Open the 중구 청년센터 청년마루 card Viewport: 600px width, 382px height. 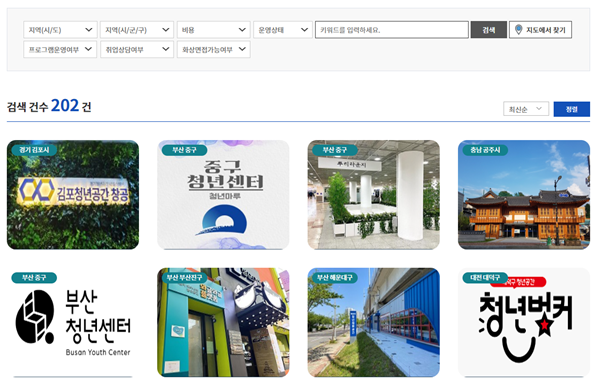click(223, 195)
